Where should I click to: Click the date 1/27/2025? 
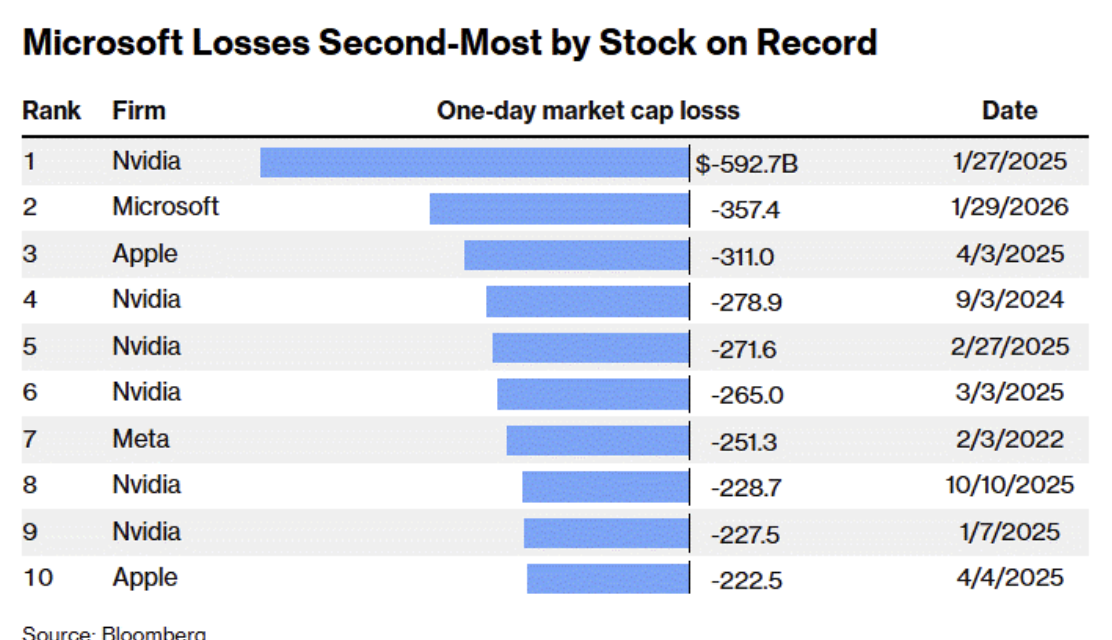point(1009,161)
